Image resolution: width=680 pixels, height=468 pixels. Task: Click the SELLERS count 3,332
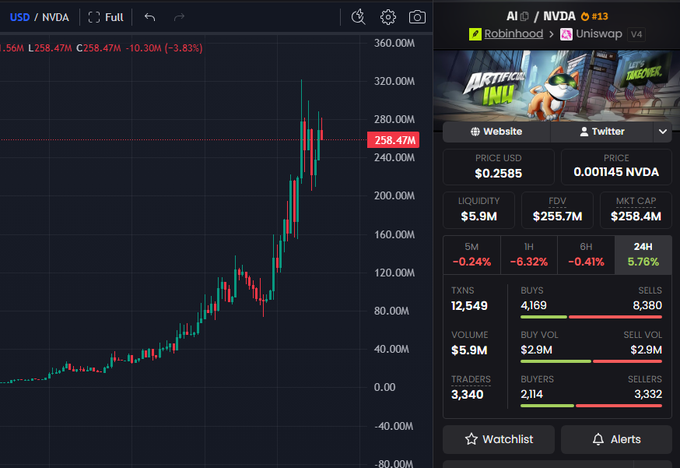(648, 394)
